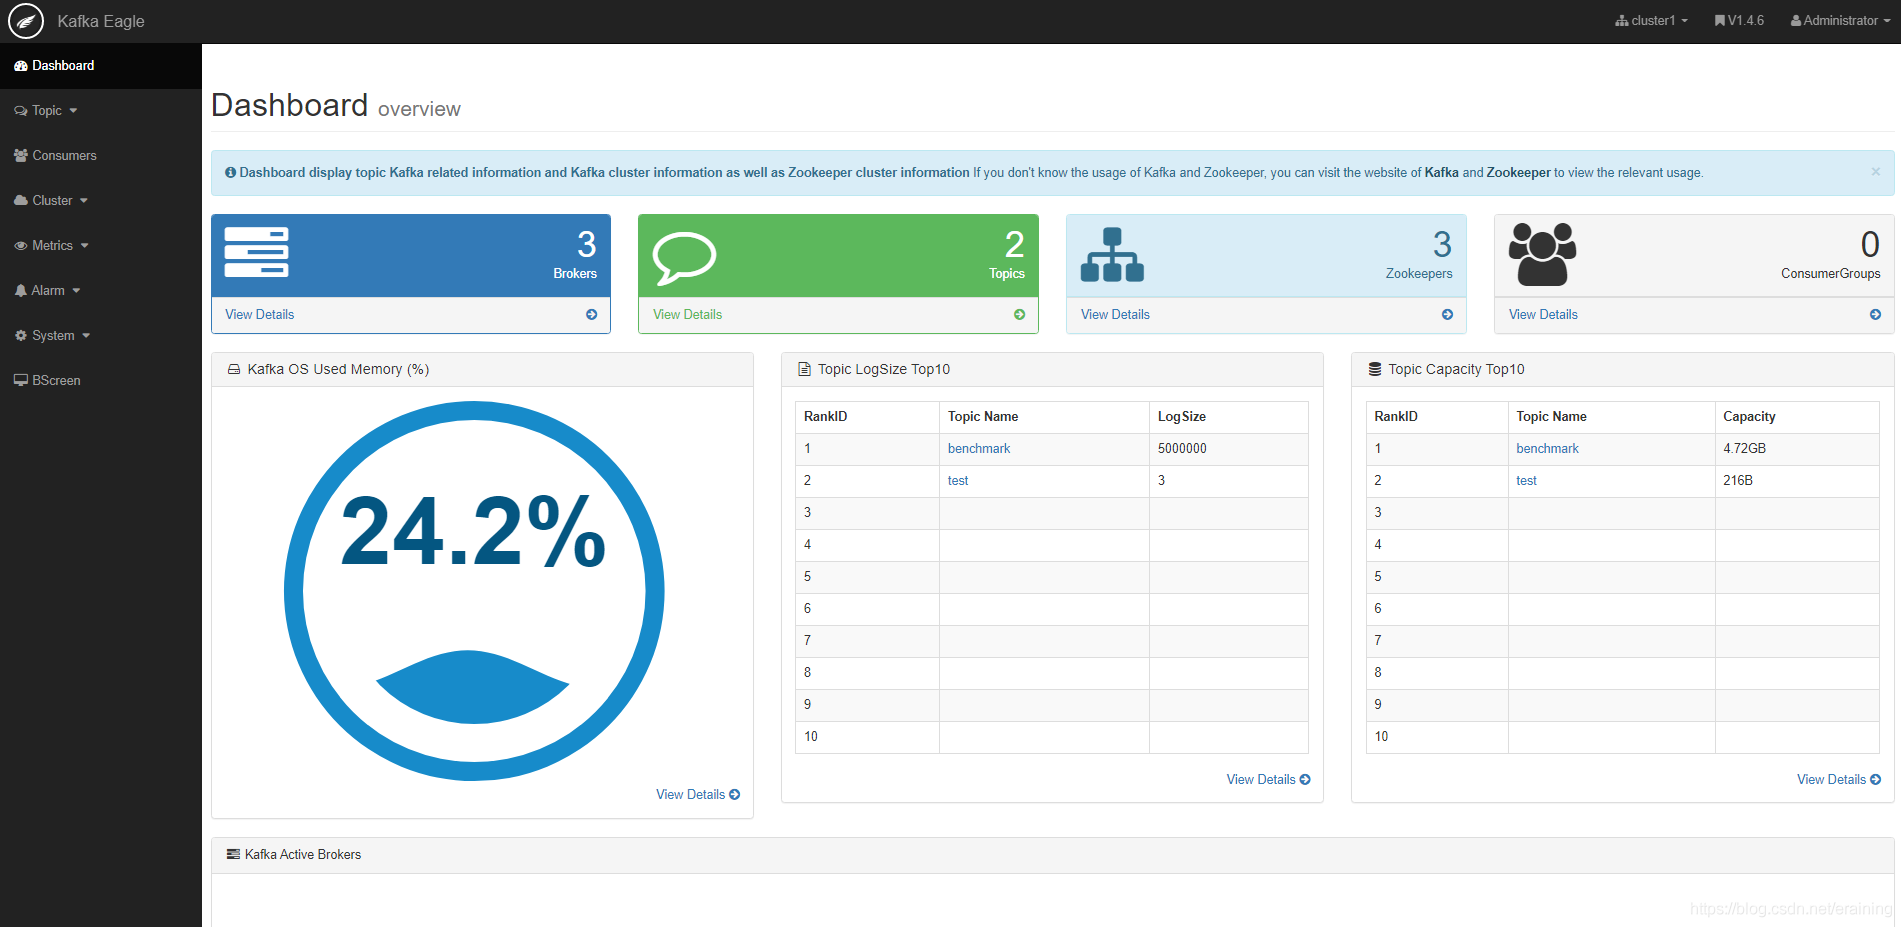The image size is (1901, 927).
Task: Click the info icon in the blue alert
Action: (x=231, y=173)
